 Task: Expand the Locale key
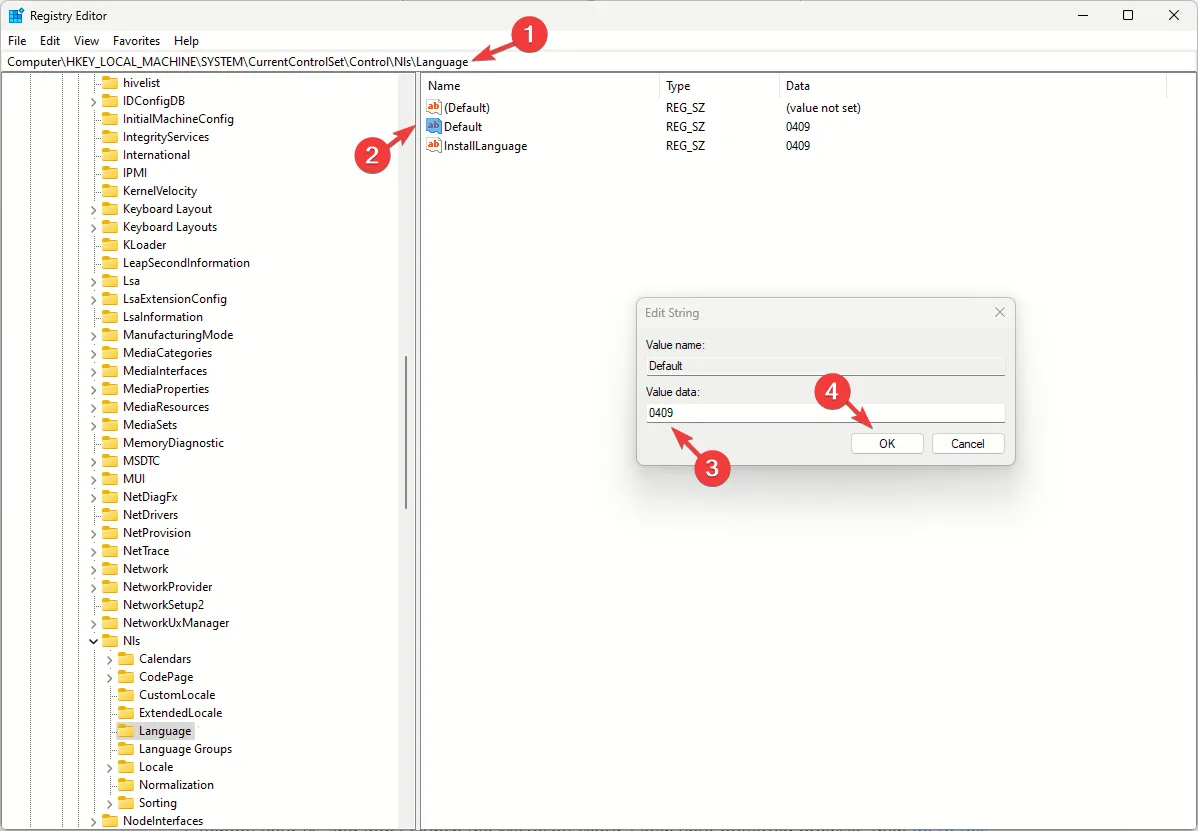click(109, 768)
